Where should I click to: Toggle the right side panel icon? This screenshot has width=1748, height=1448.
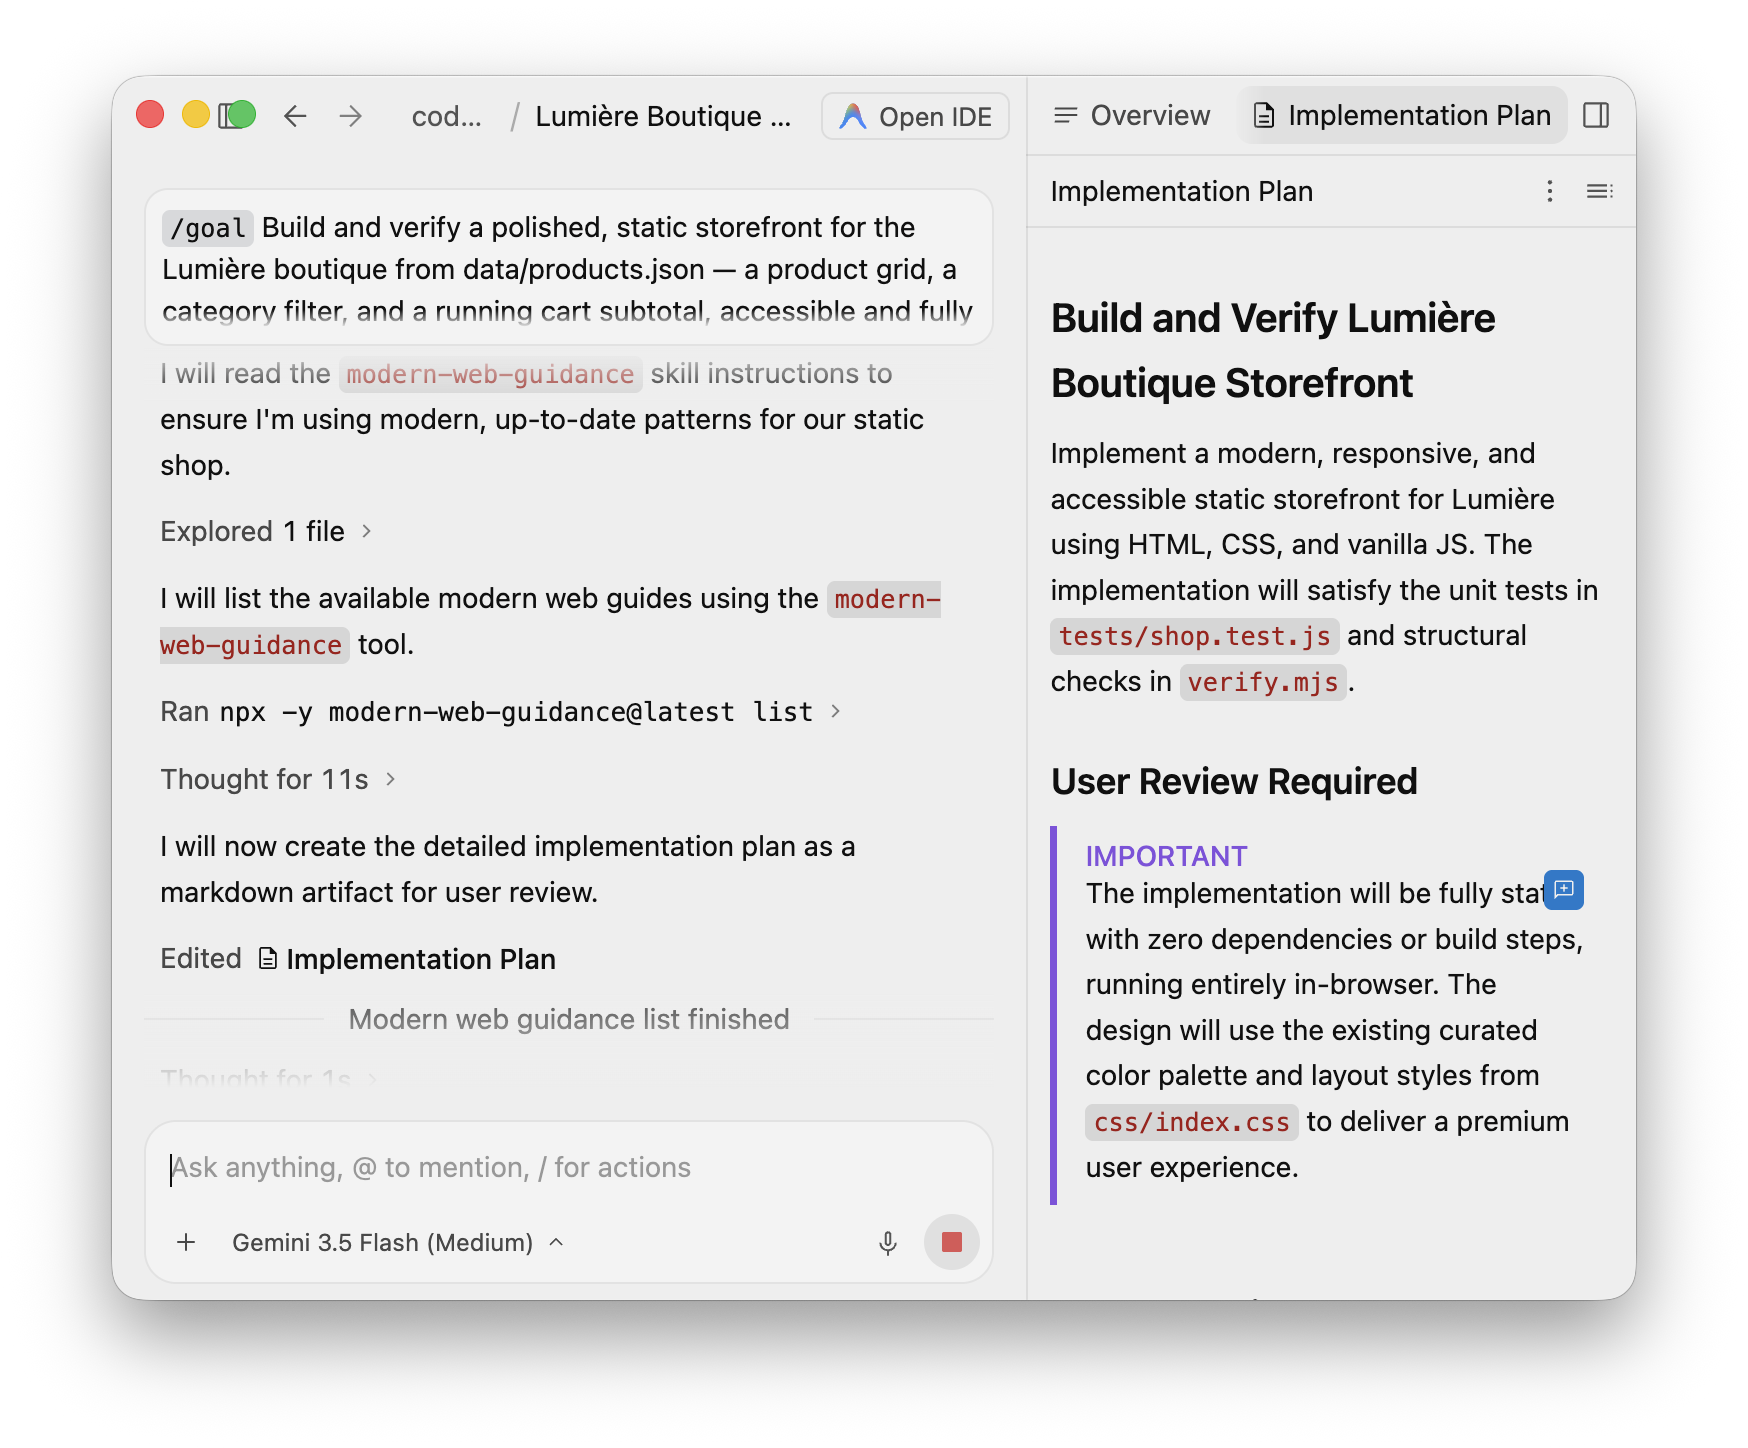1596,116
